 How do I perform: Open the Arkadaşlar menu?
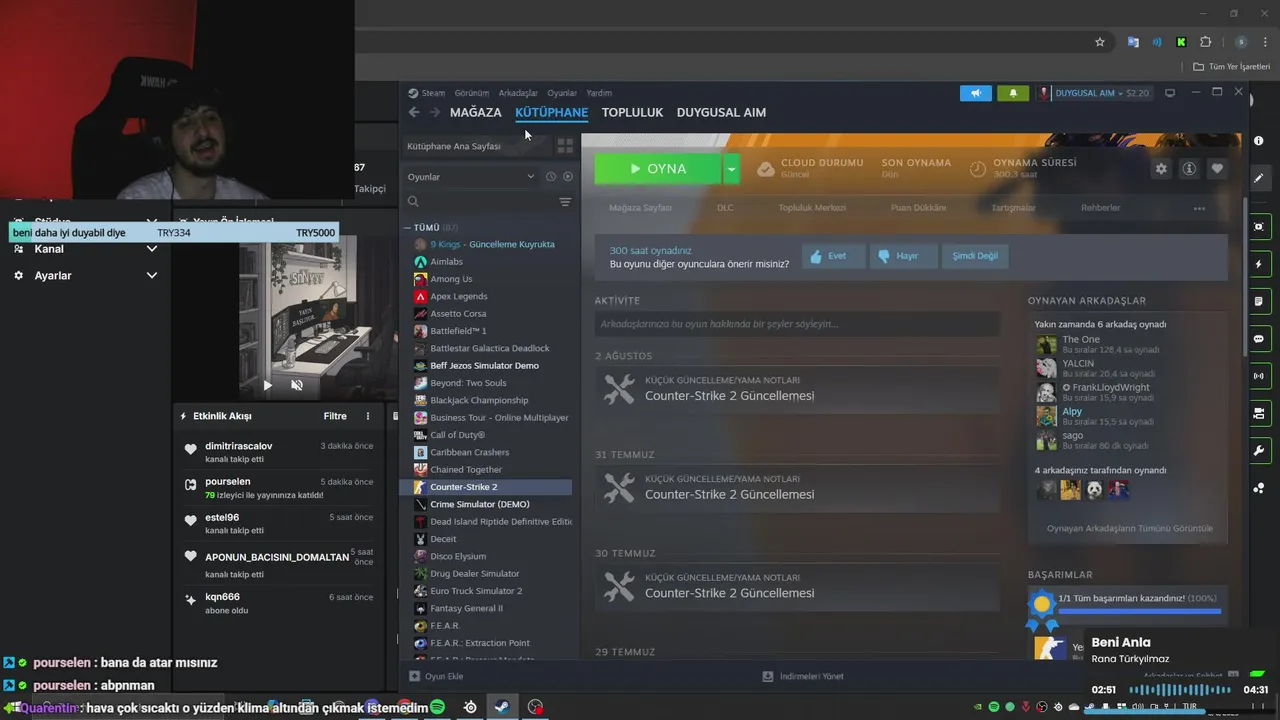click(x=518, y=93)
